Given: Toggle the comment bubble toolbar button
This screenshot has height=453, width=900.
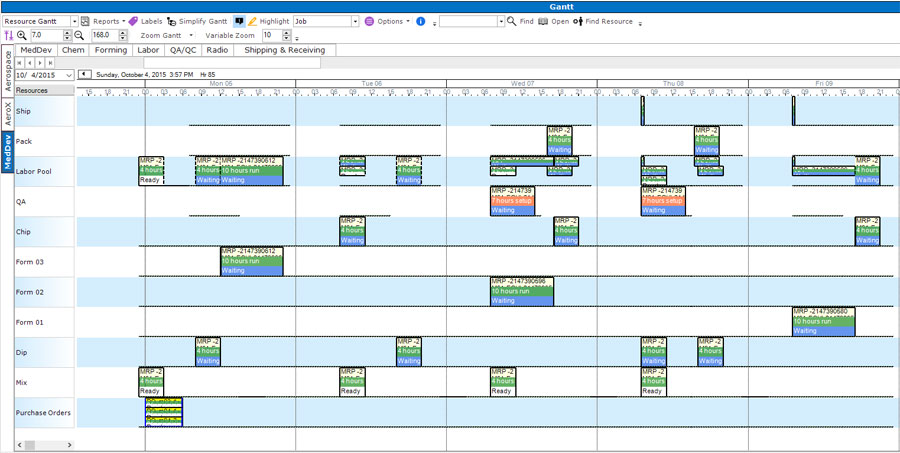Looking at the screenshot, I should pyautogui.click(x=239, y=21).
